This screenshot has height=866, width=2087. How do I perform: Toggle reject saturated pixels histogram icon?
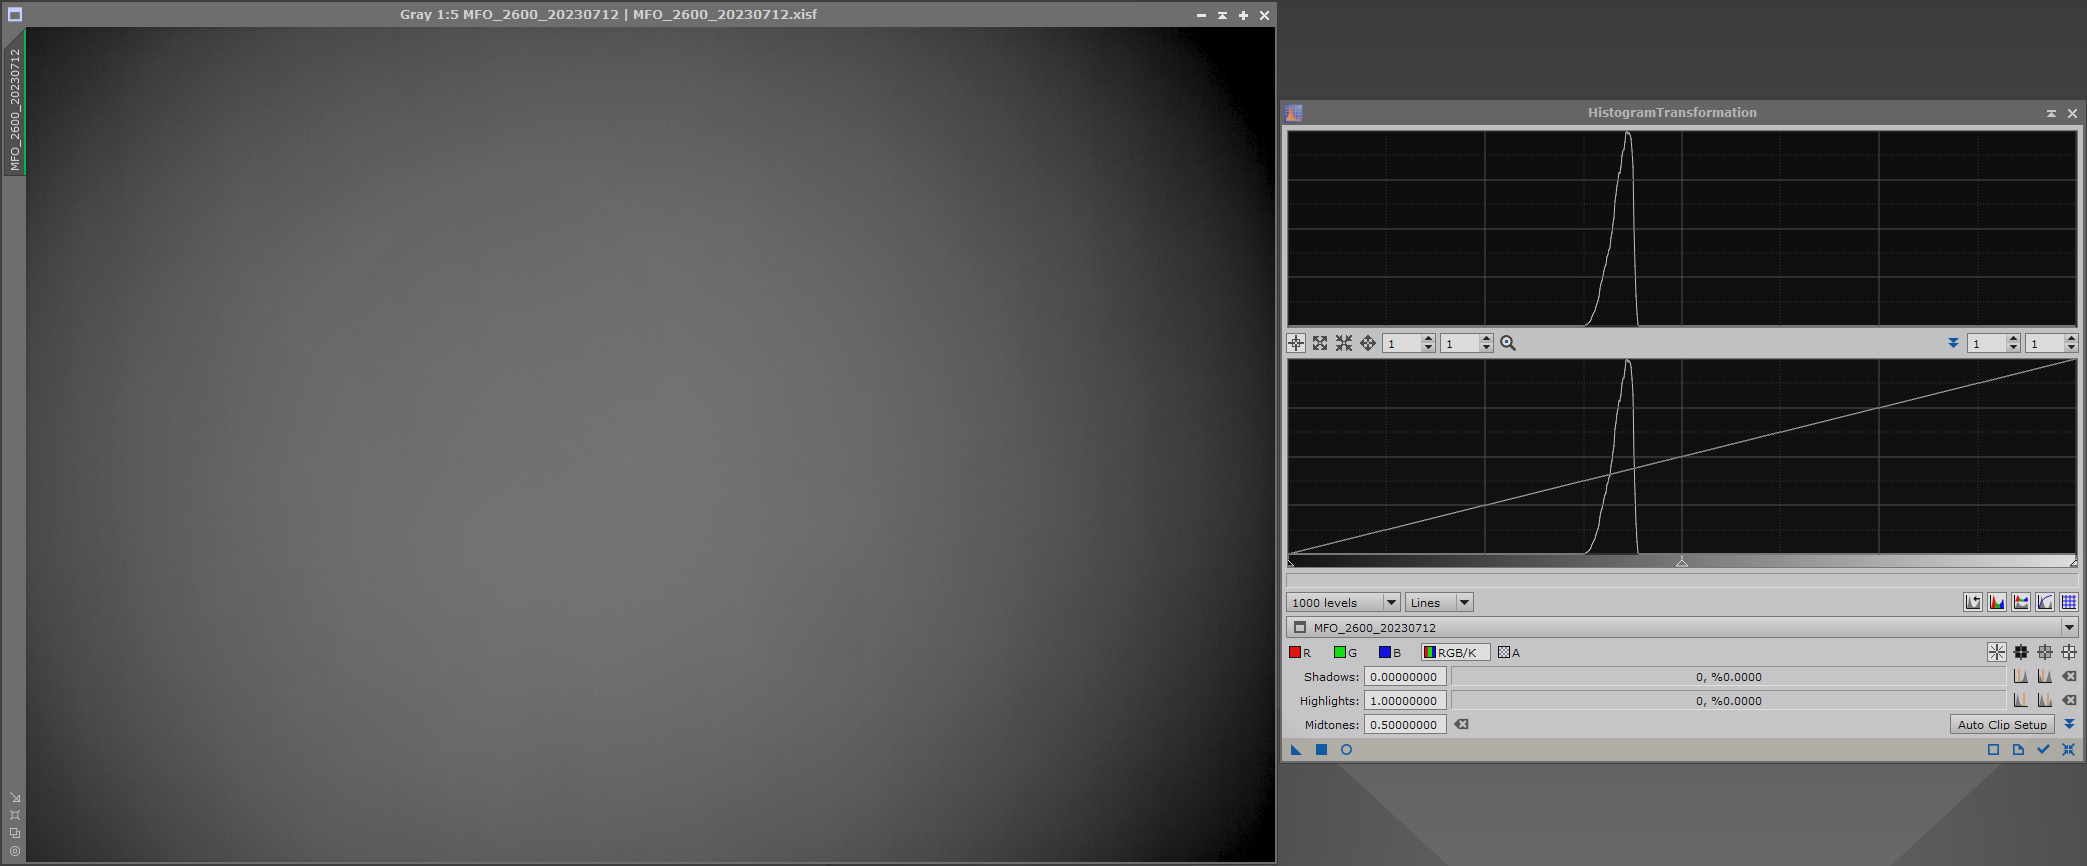[1973, 602]
